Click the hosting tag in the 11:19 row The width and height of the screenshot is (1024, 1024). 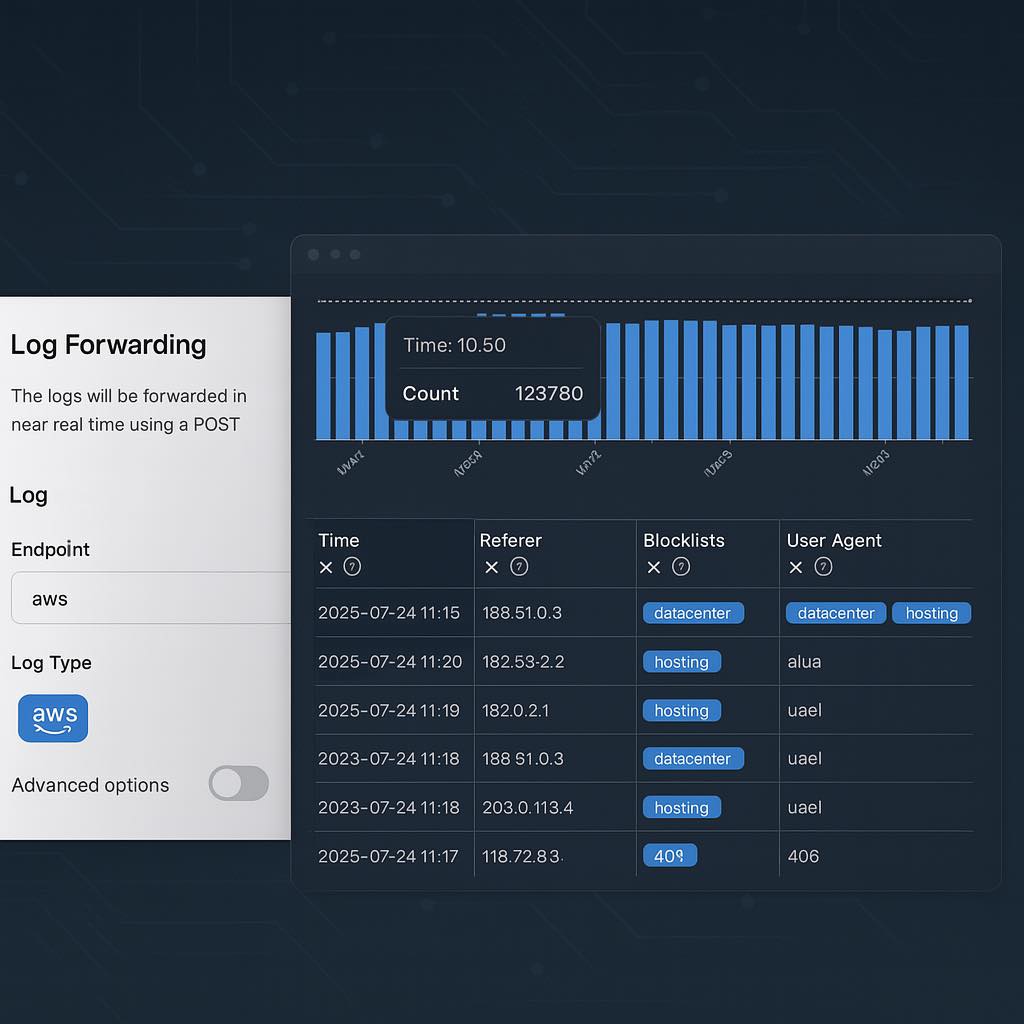[x=682, y=711]
